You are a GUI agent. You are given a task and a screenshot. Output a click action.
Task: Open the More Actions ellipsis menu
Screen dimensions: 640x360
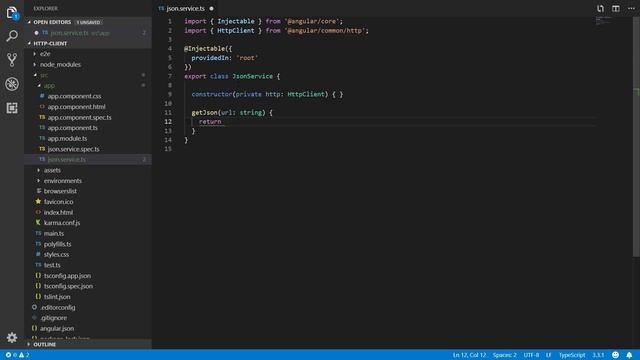(631, 8)
